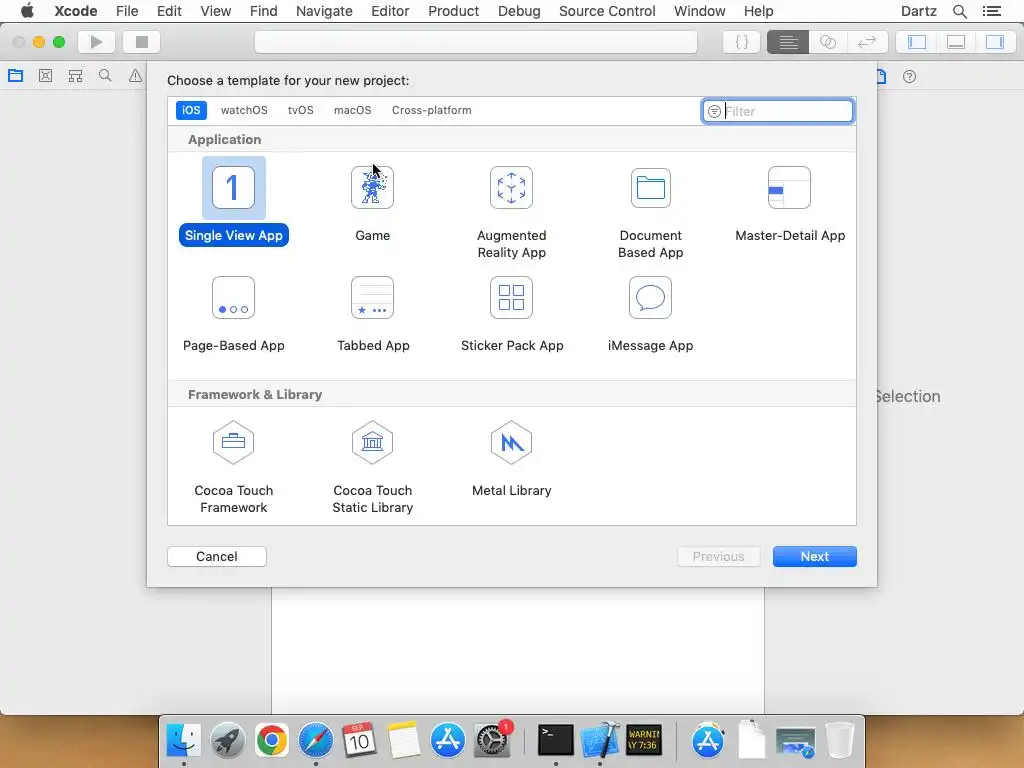Screen dimensions: 1024x768
Task: Toggle the Debug area visibility
Action: coord(956,42)
